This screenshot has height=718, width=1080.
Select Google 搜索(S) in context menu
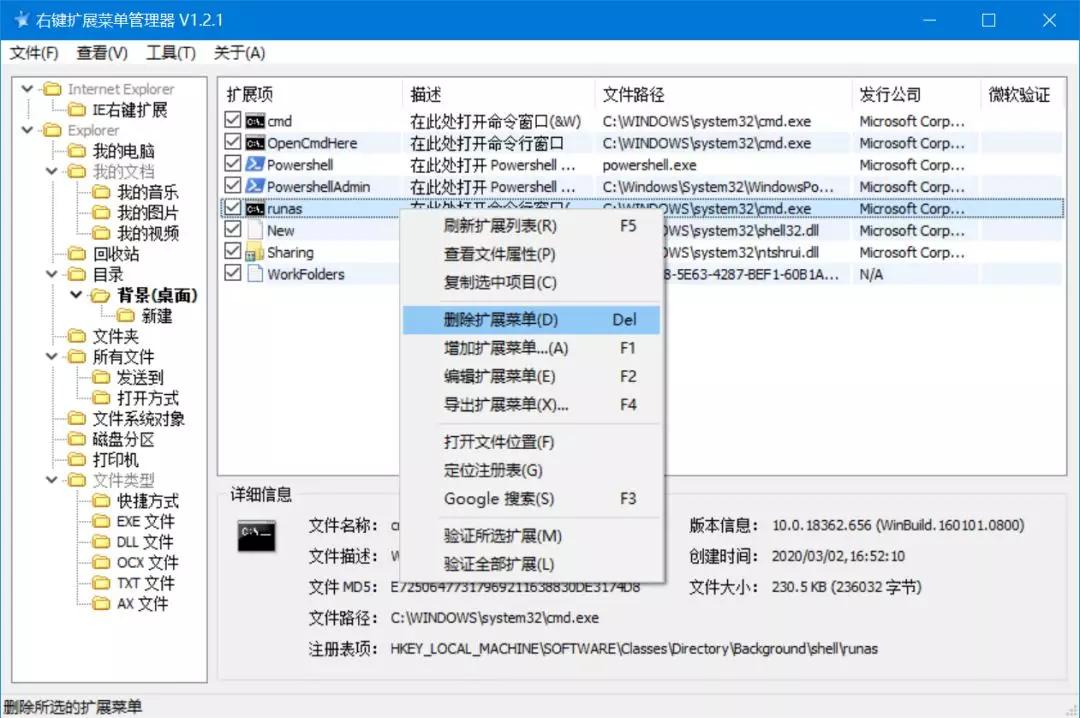(x=499, y=499)
